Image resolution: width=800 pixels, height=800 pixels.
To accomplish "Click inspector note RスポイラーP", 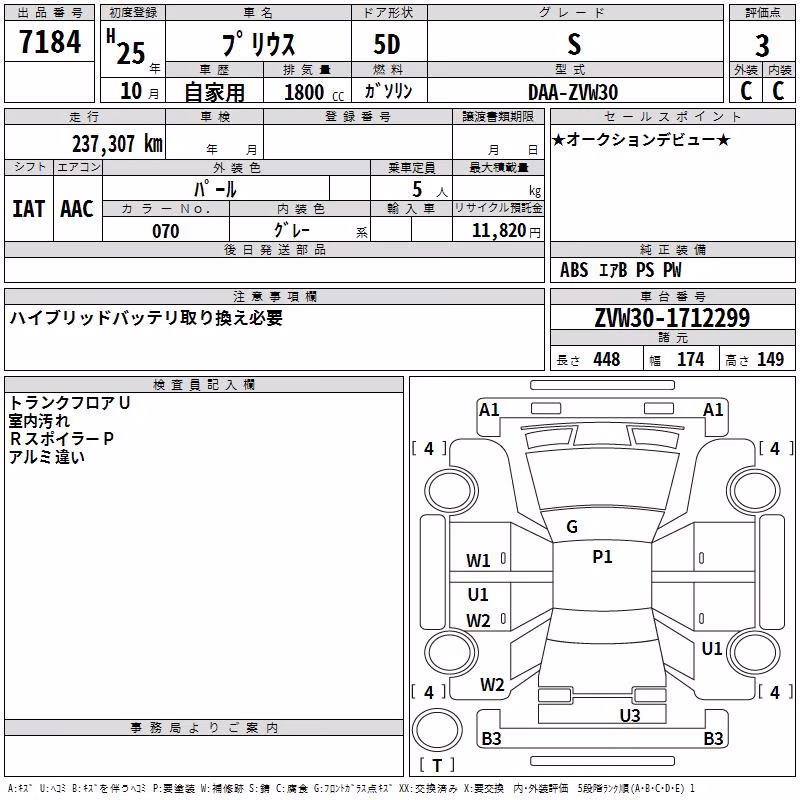I will (61, 439).
